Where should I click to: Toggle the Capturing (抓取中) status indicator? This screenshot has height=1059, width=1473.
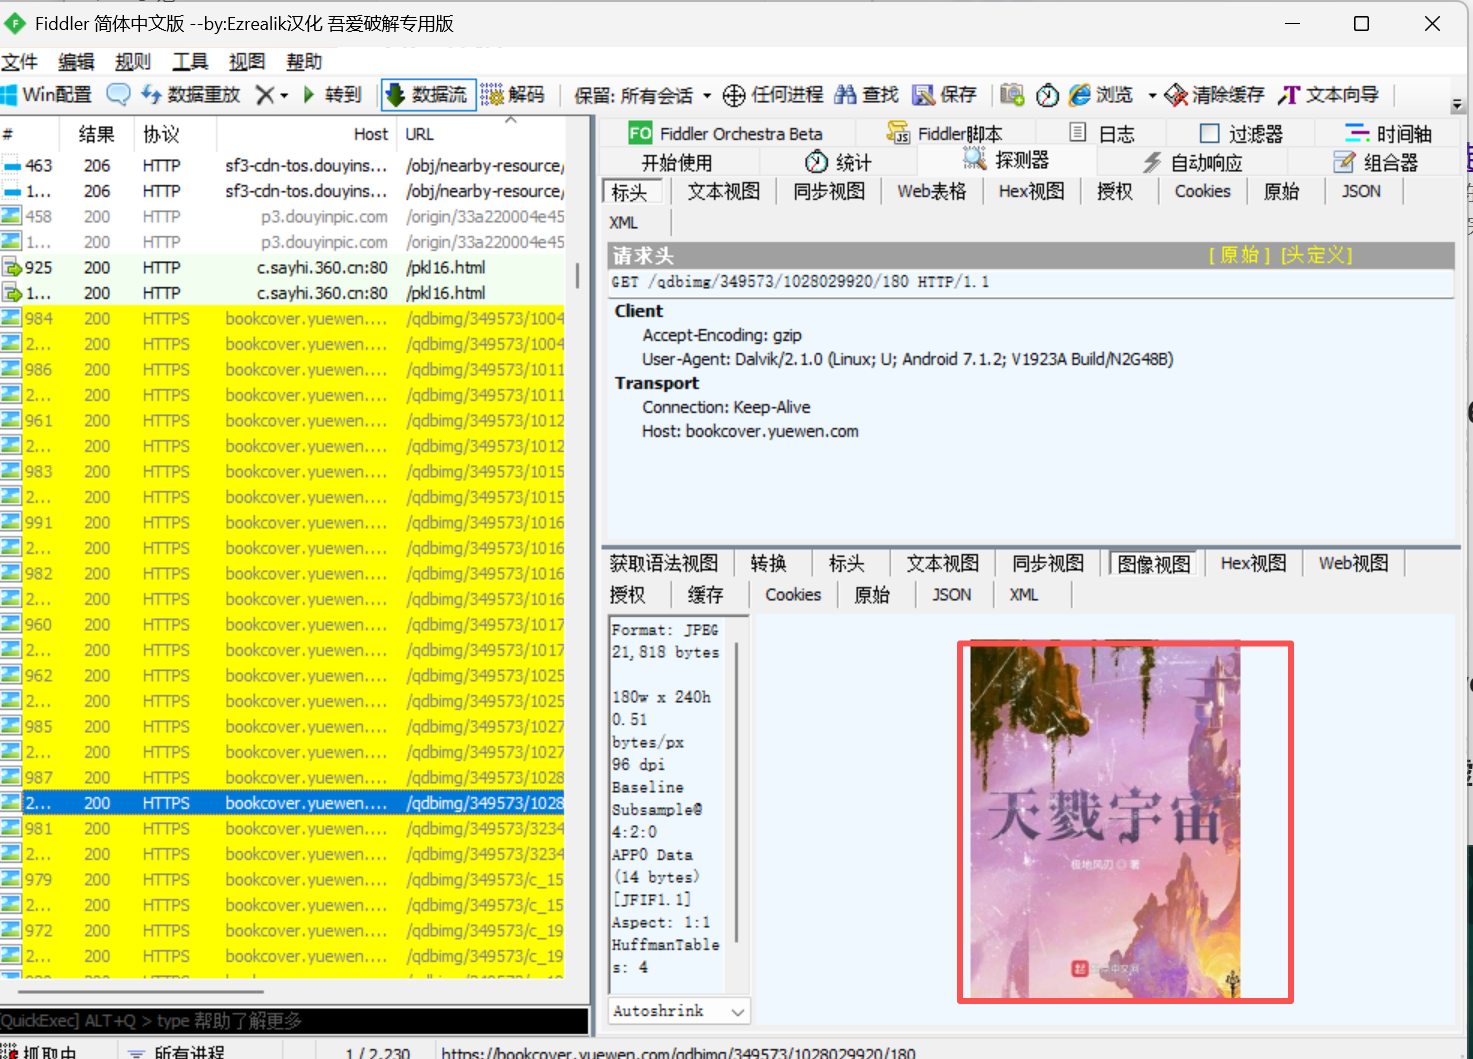click(x=39, y=1052)
